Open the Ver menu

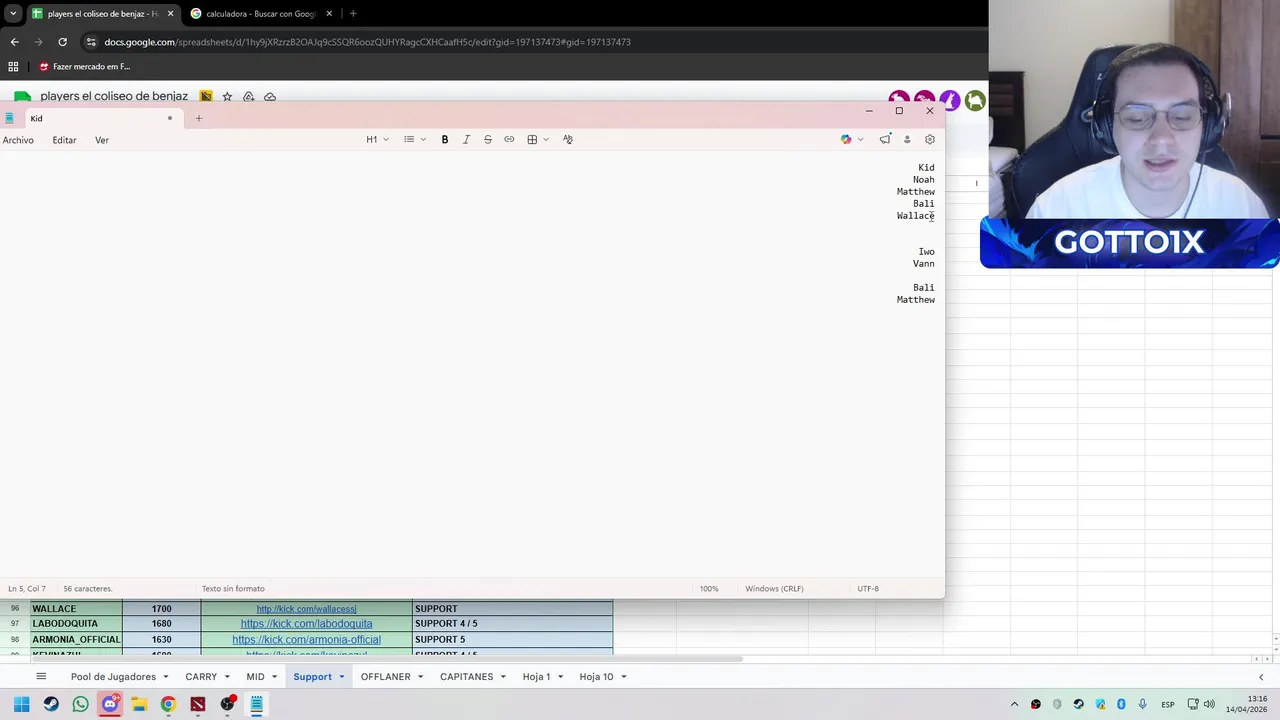tap(102, 140)
